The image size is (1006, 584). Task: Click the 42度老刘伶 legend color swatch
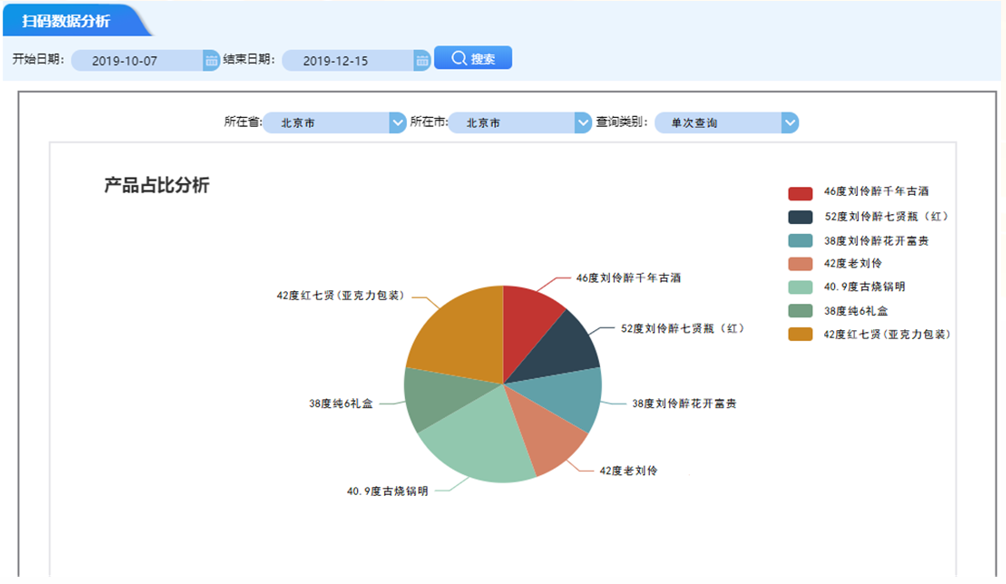point(800,264)
